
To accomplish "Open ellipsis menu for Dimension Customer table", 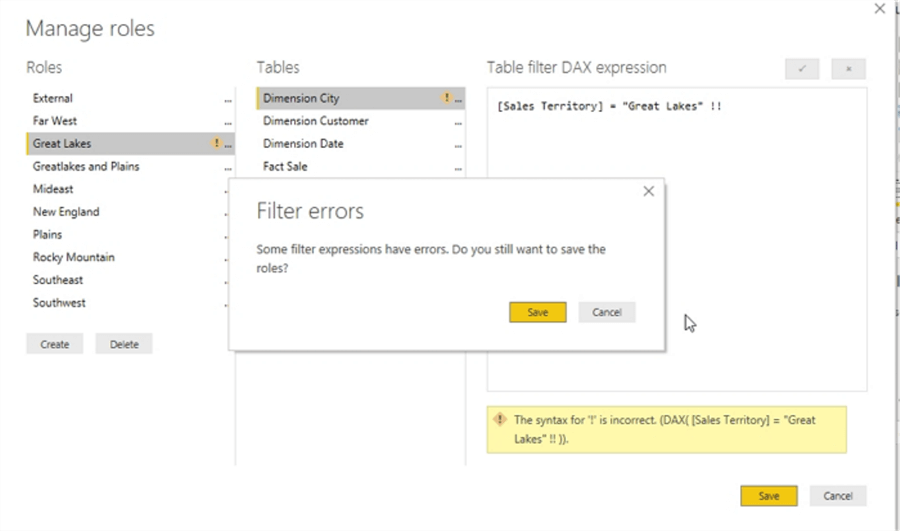I will [458, 122].
